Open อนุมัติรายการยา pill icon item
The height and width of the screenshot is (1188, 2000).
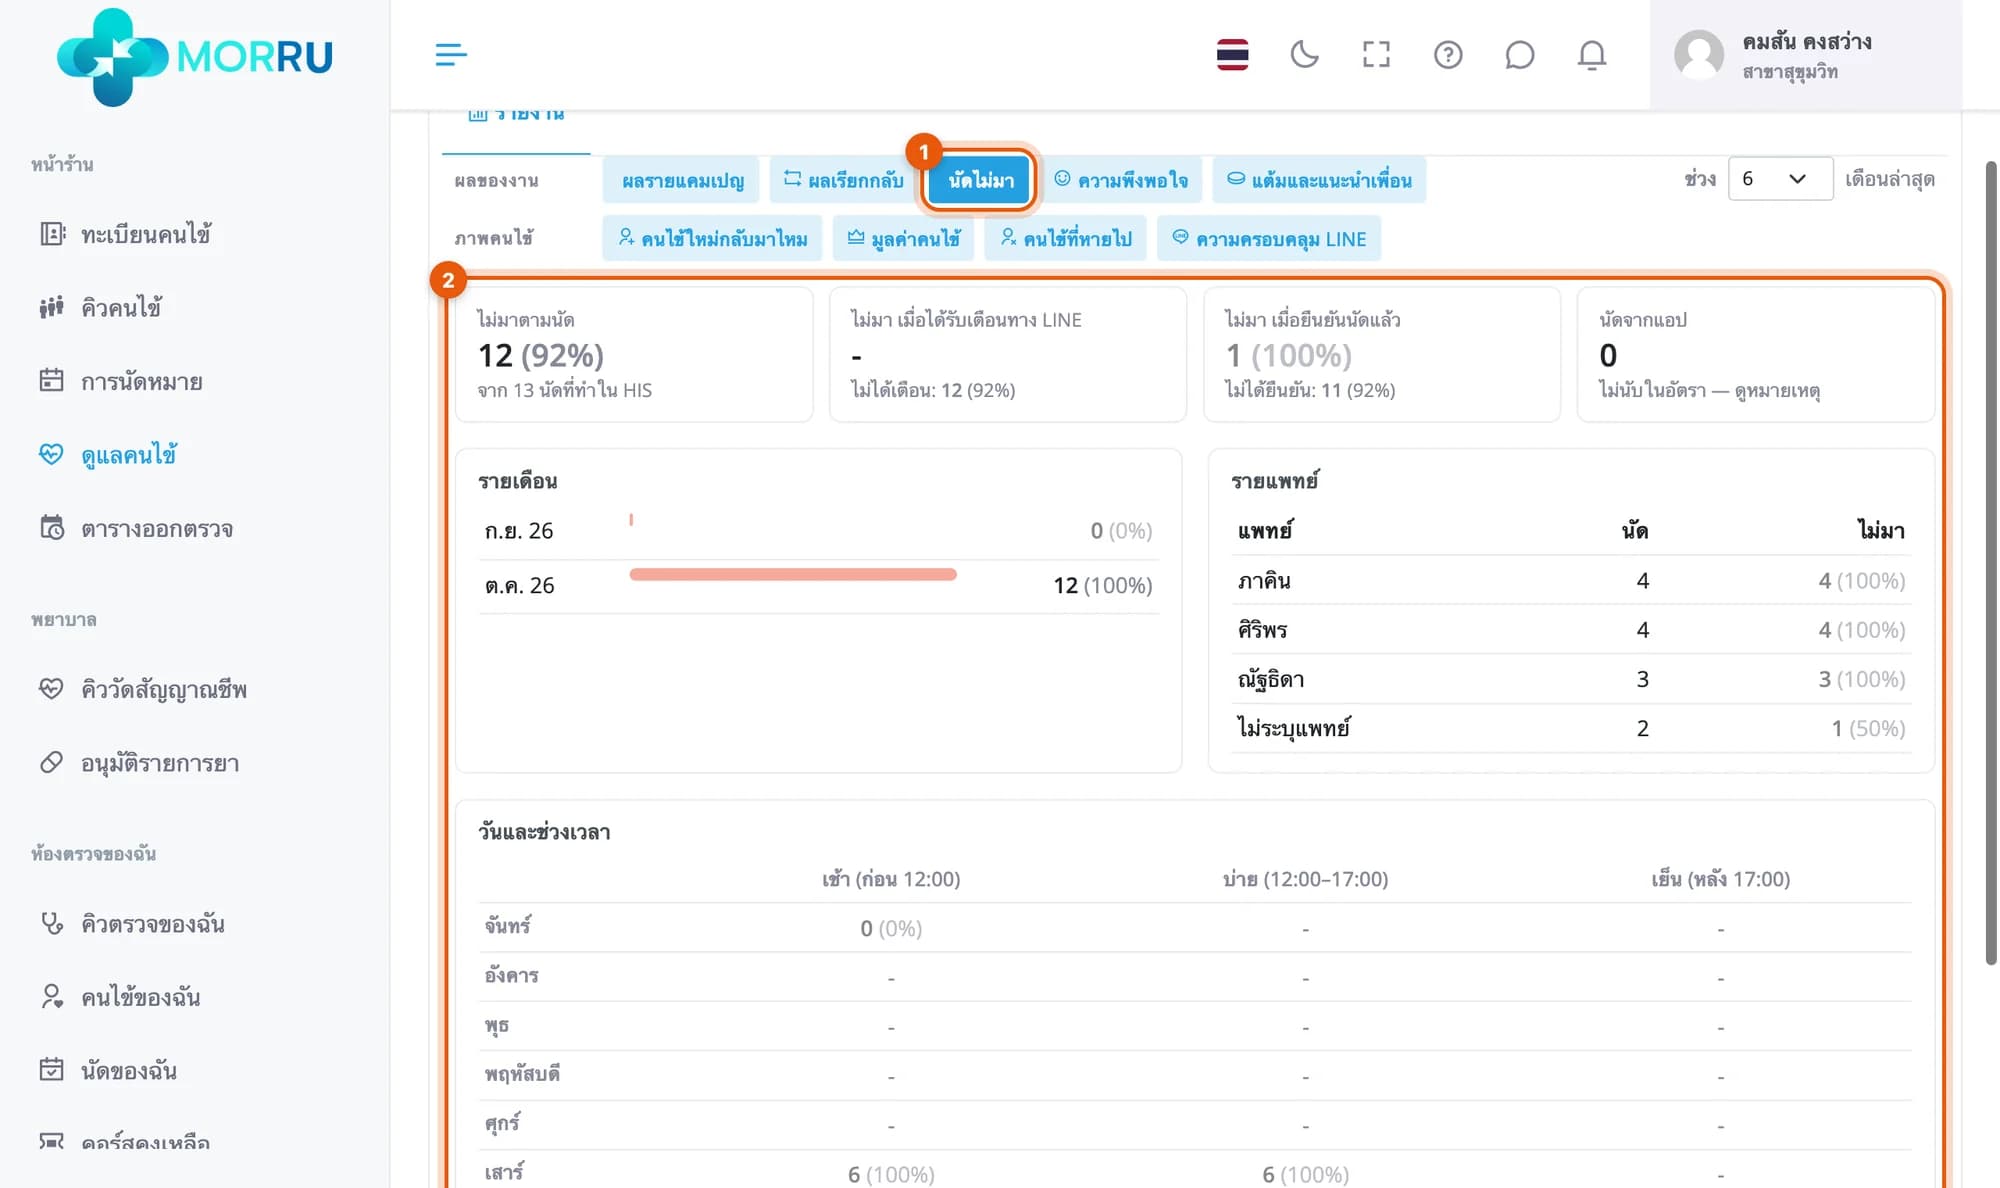(x=139, y=763)
